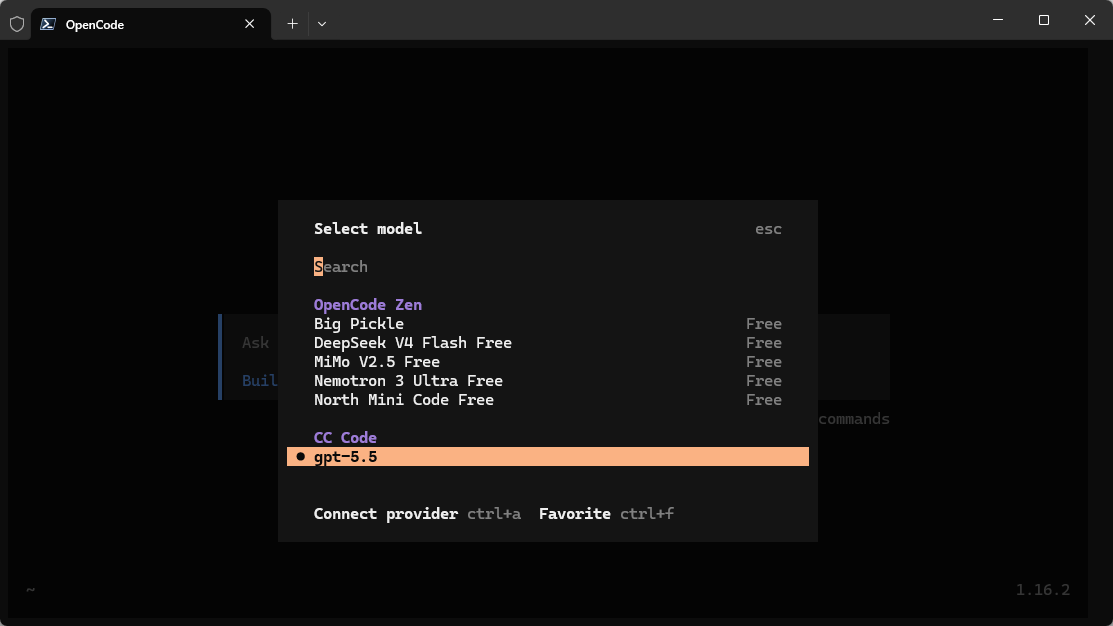This screenshot has width=1113, height=626.
Task: Choose North Mini Code Free model
Action: tap(547, 400)
